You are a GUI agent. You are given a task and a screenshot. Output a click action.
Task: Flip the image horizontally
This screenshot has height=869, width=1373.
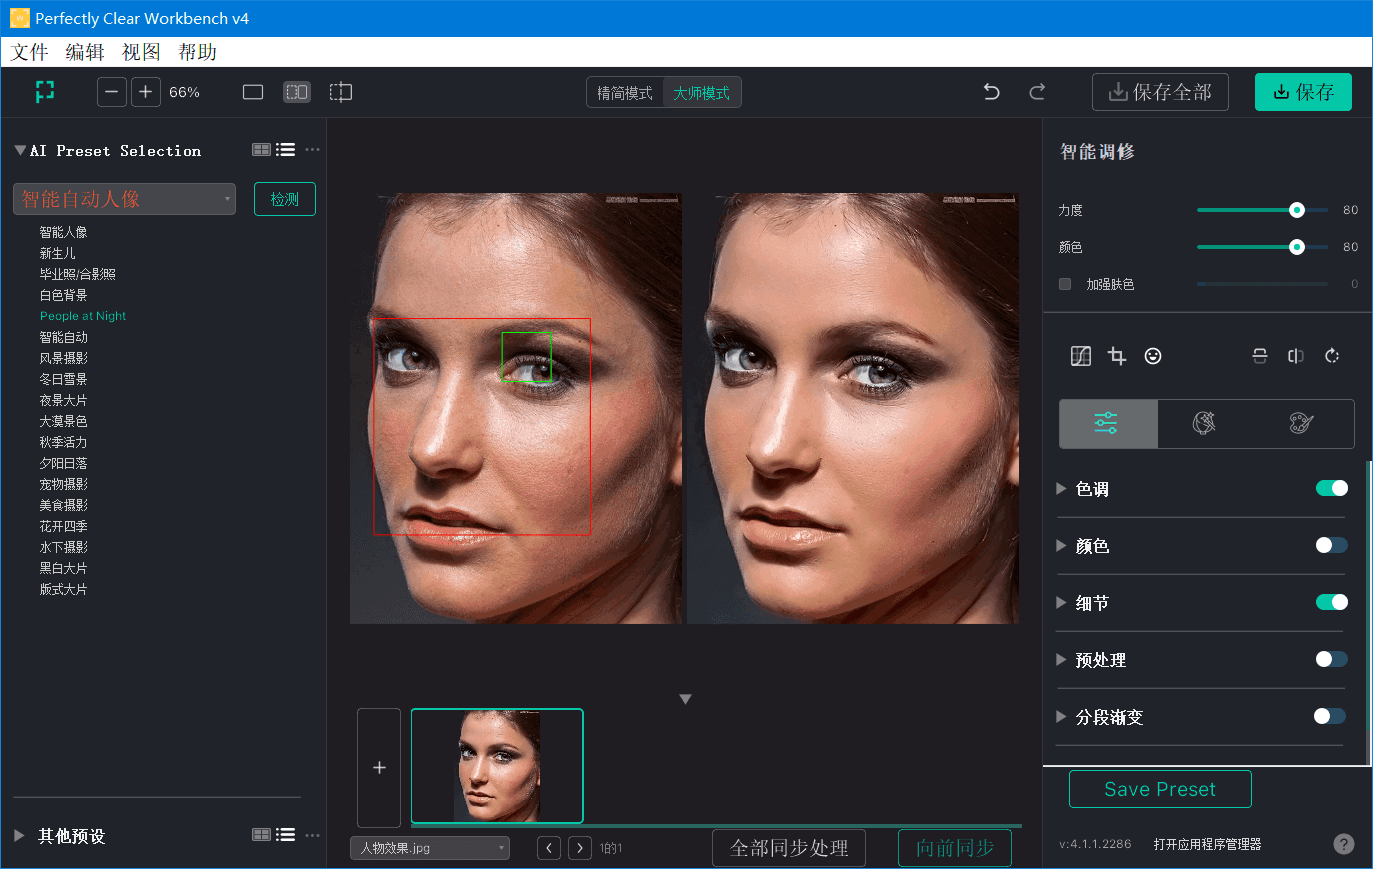point(1295,355)
